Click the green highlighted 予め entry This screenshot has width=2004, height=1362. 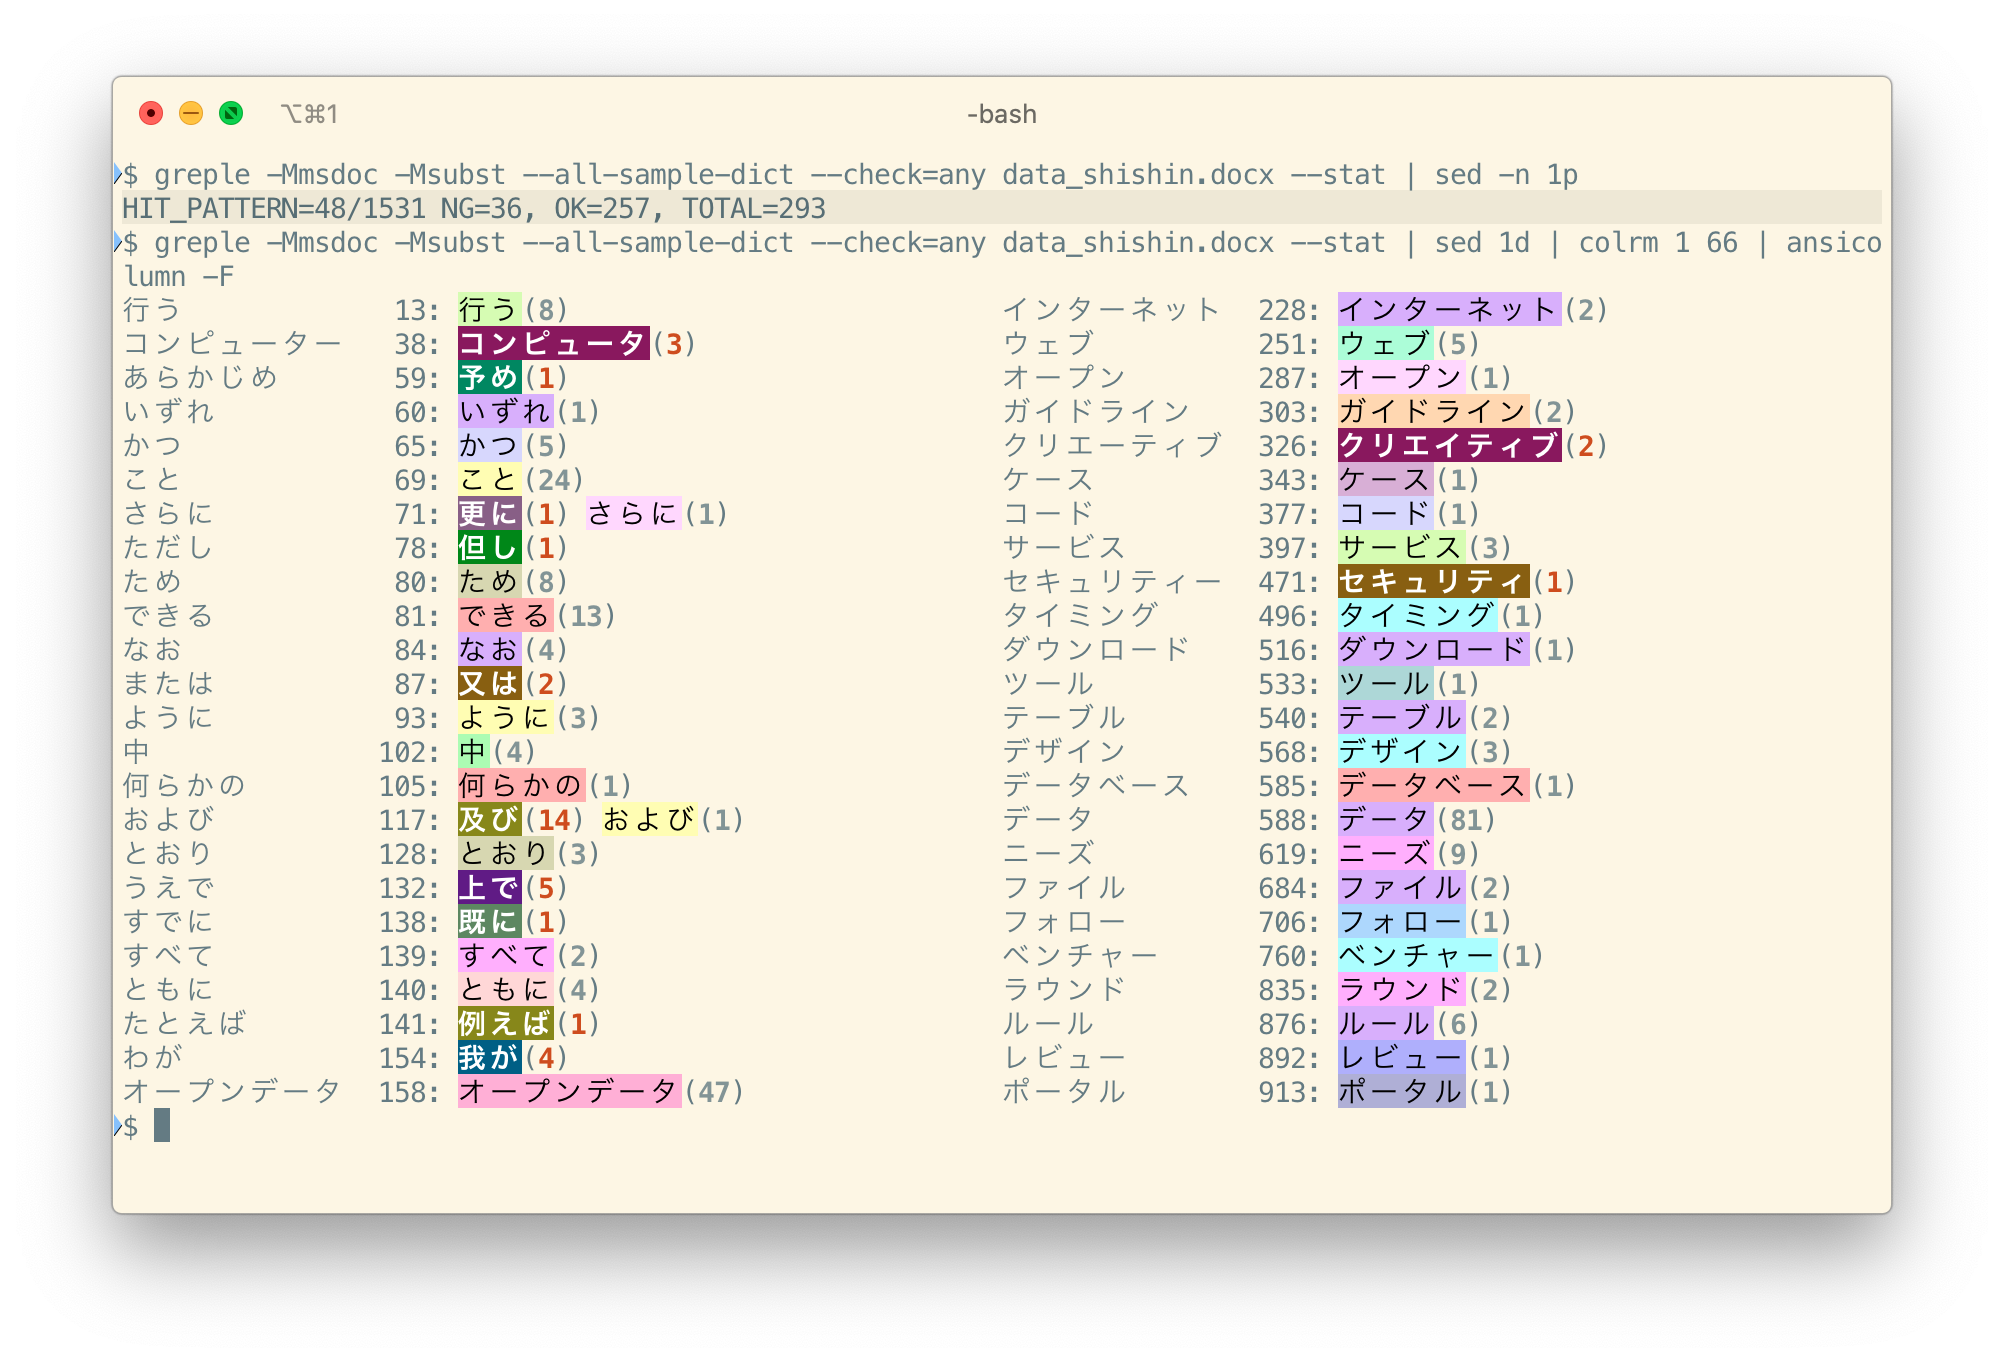tap(489, 378)
